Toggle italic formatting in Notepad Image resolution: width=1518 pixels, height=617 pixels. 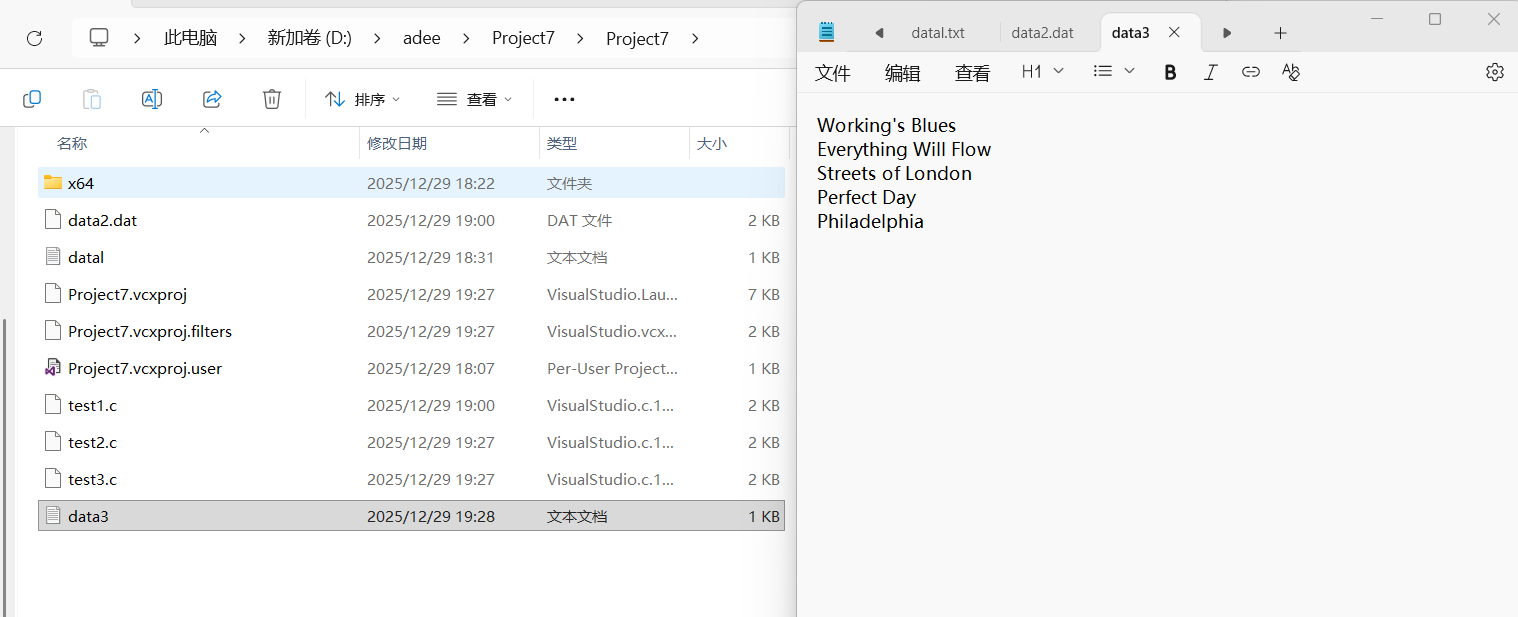[1210, 72]
